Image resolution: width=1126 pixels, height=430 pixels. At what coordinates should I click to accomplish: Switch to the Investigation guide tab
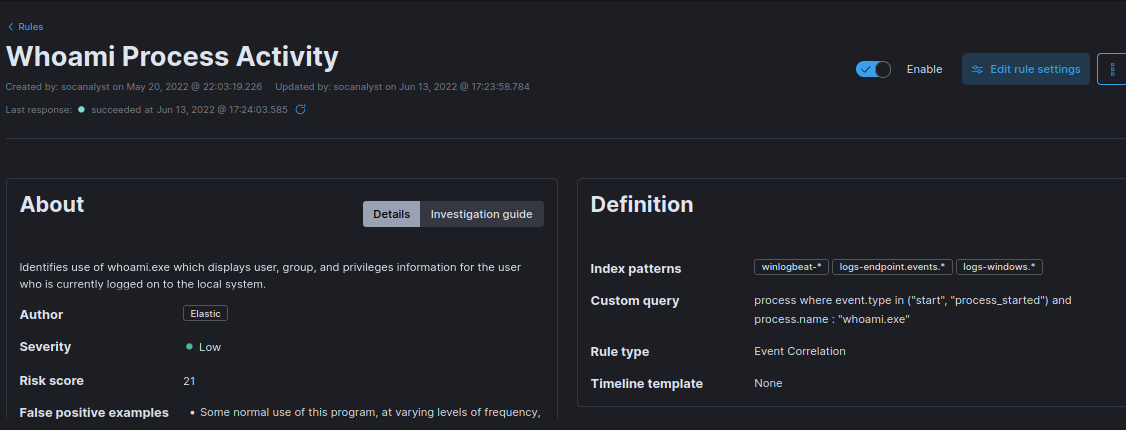[x=481, y=214]
